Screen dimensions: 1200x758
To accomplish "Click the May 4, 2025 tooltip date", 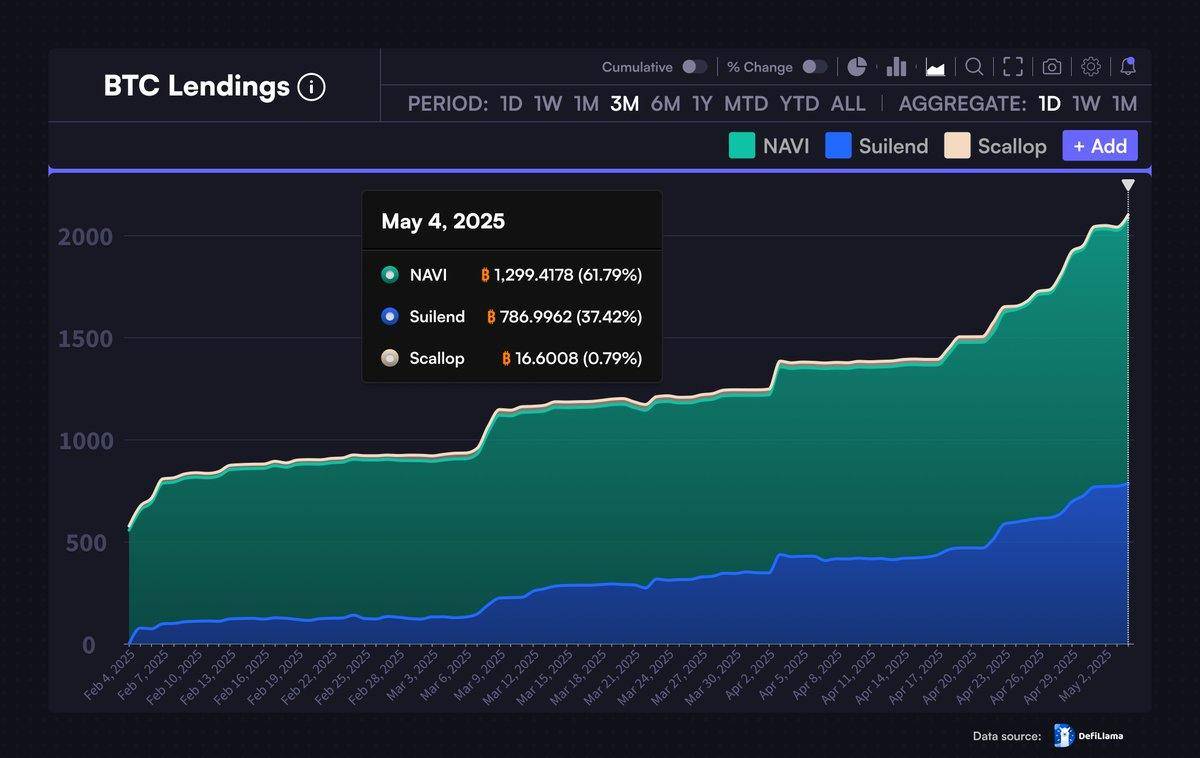I will pyautogui.click(x=443, y=221).
